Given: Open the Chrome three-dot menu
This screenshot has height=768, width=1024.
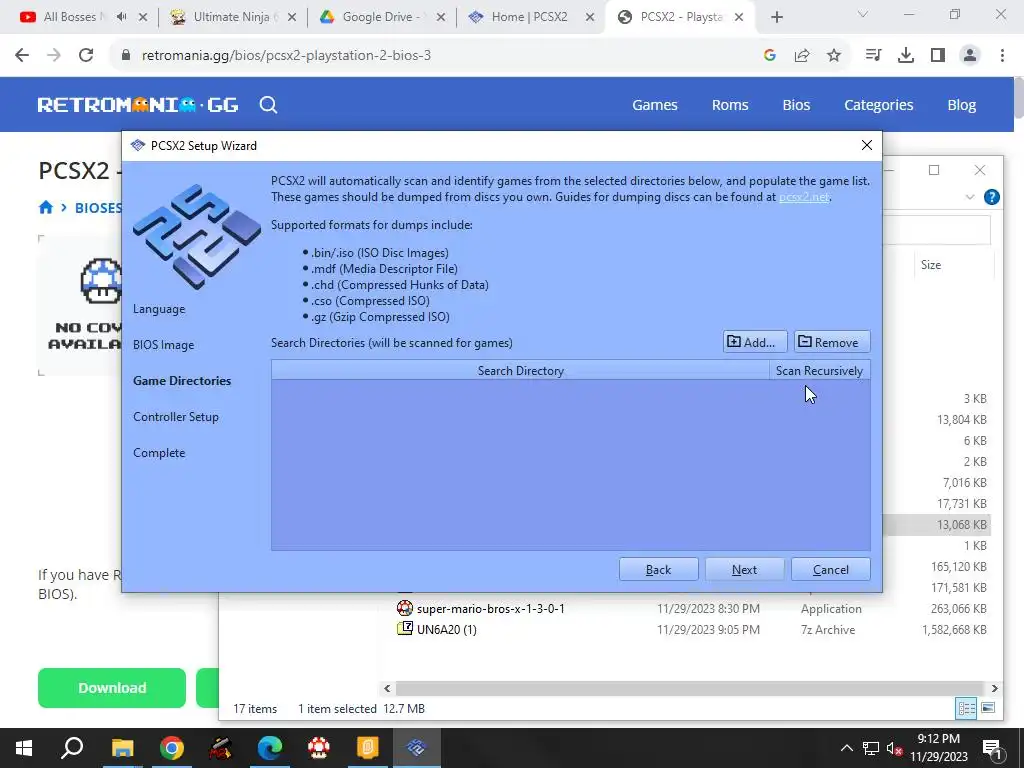Looking at the screenshot, I should point(1002,56).
